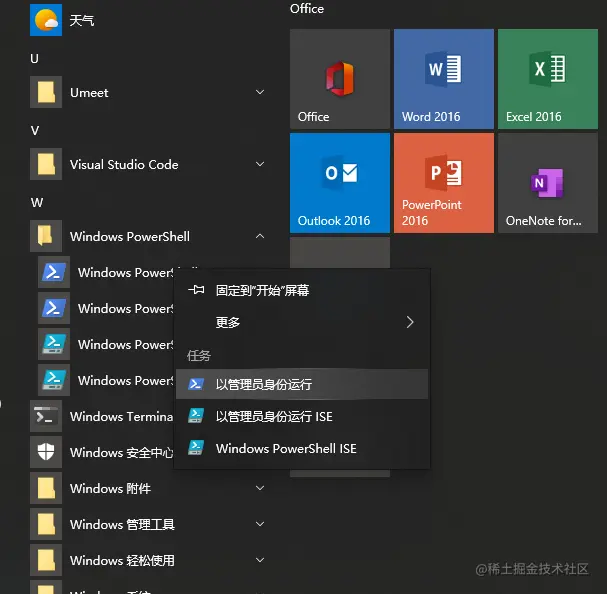Click PowerShell icon beside 以管理员身份运行
This screenshot has width=607, height=594.
196,384
